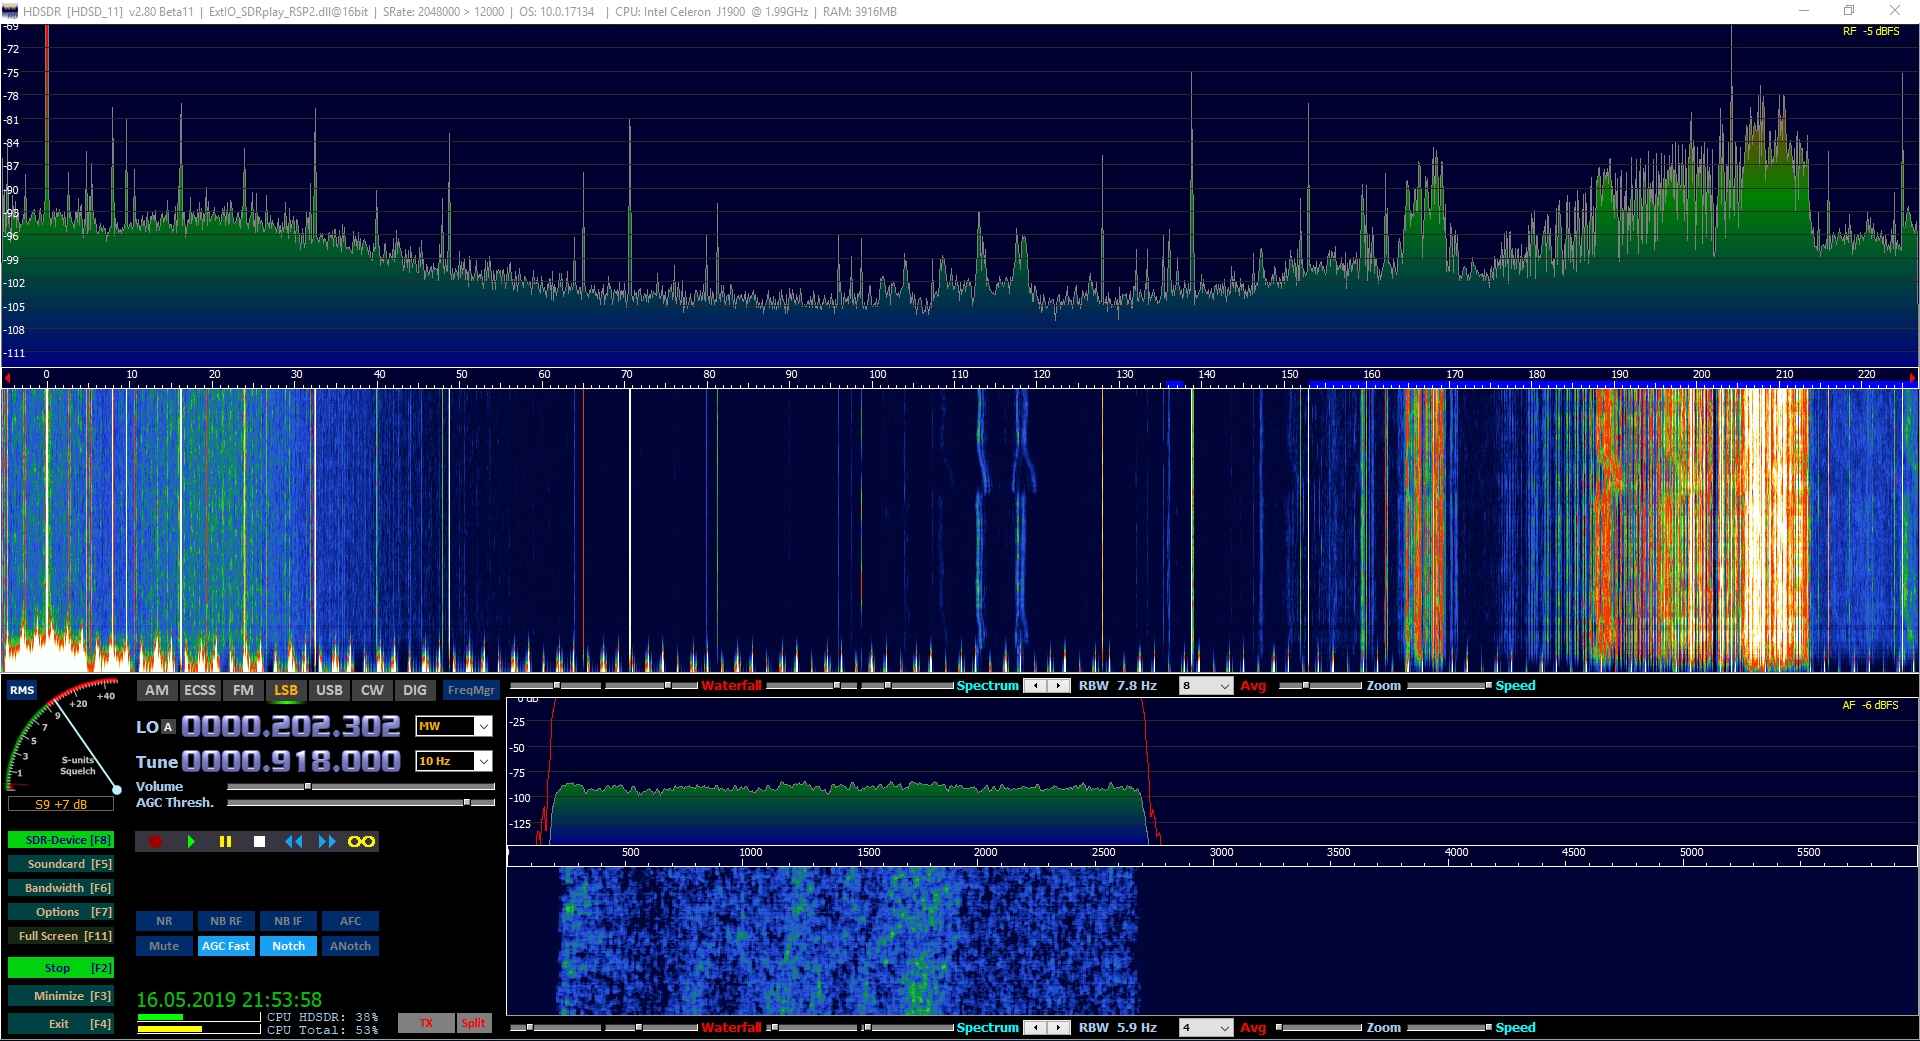
Task: Toggle NR noise reduction
Action: (164, 921)
